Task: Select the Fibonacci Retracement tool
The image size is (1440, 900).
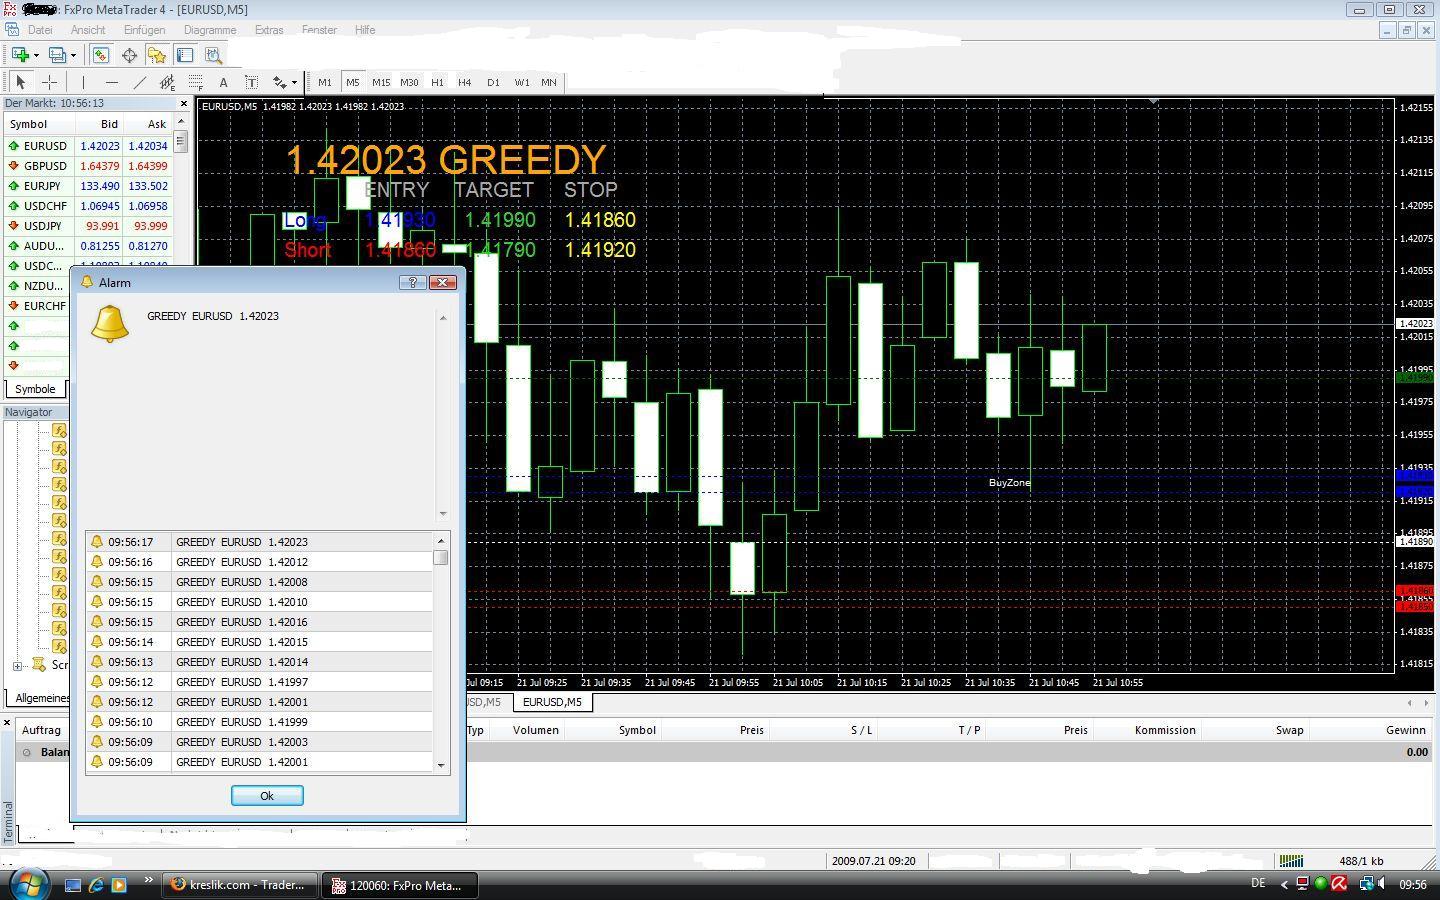Action: (196, 82)
